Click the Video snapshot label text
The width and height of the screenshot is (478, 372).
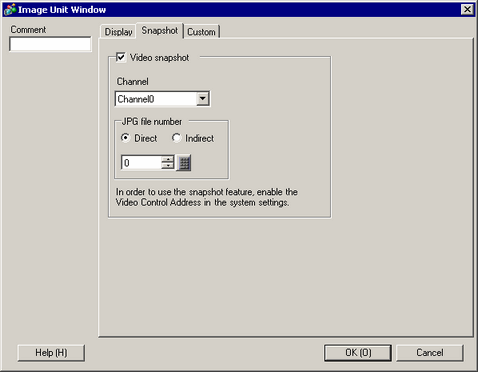point(159,58)
